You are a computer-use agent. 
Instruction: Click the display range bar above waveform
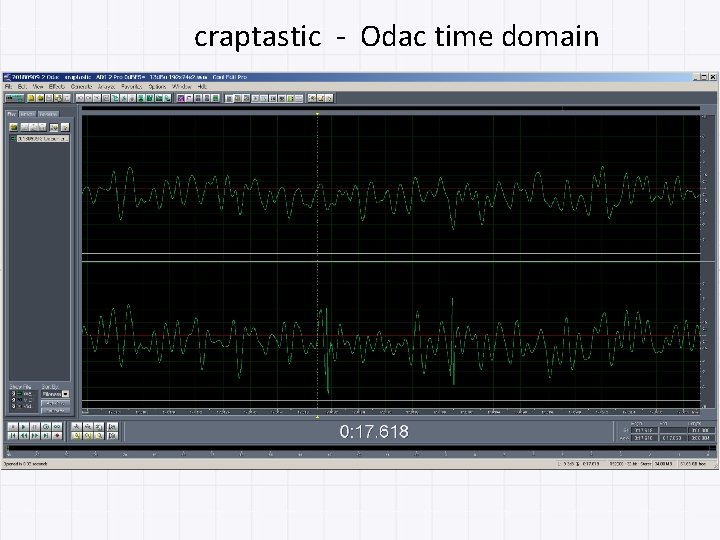pyautogui.click(x=391, y=108)
